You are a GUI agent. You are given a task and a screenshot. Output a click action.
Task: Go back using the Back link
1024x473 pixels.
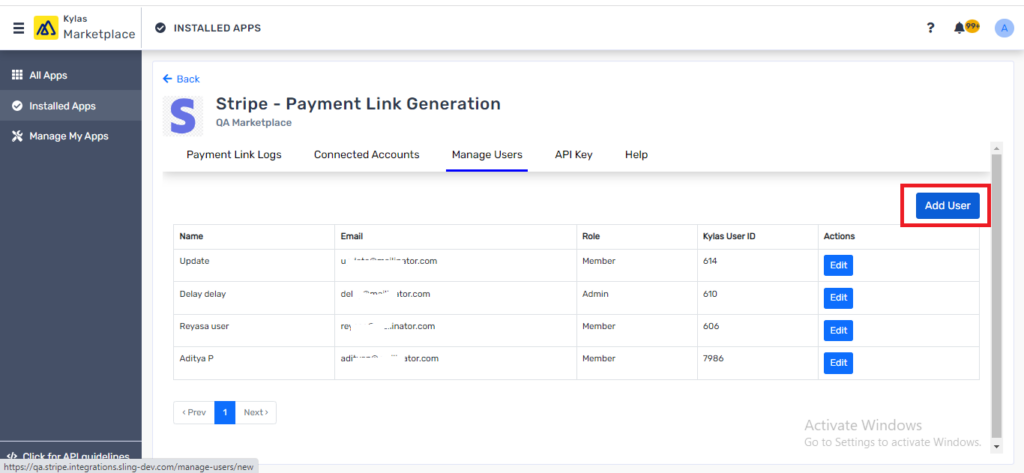(x=181, y=79)
